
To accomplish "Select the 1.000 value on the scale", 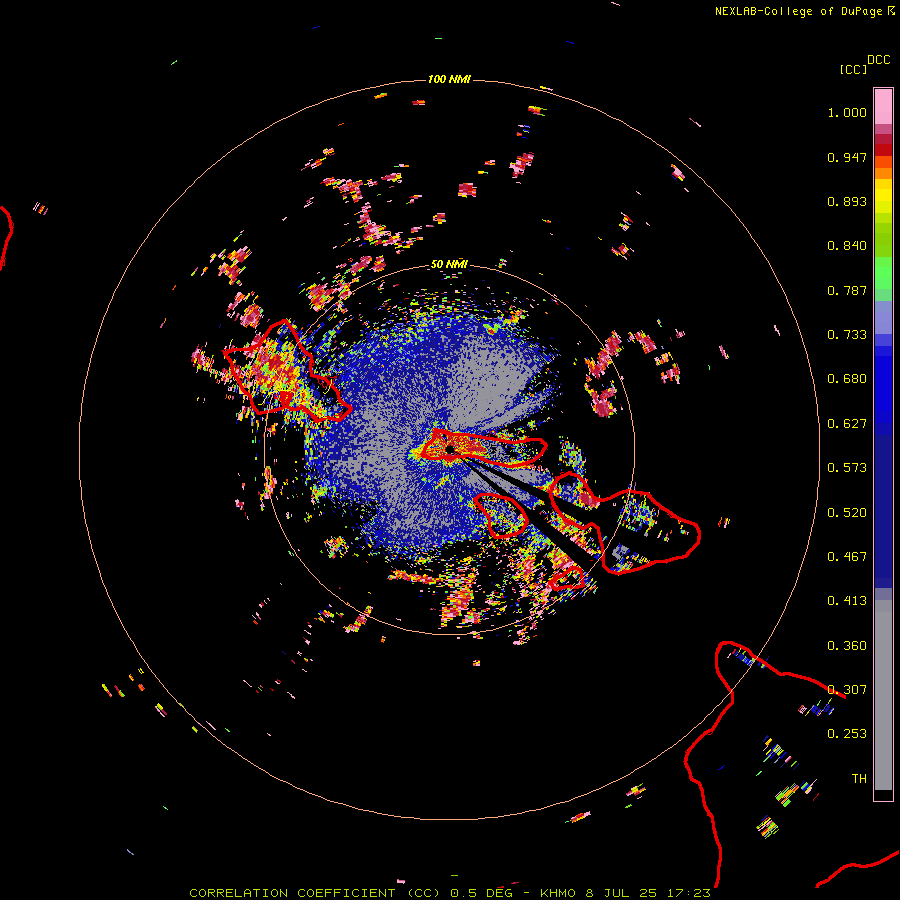I will (847, 112).
